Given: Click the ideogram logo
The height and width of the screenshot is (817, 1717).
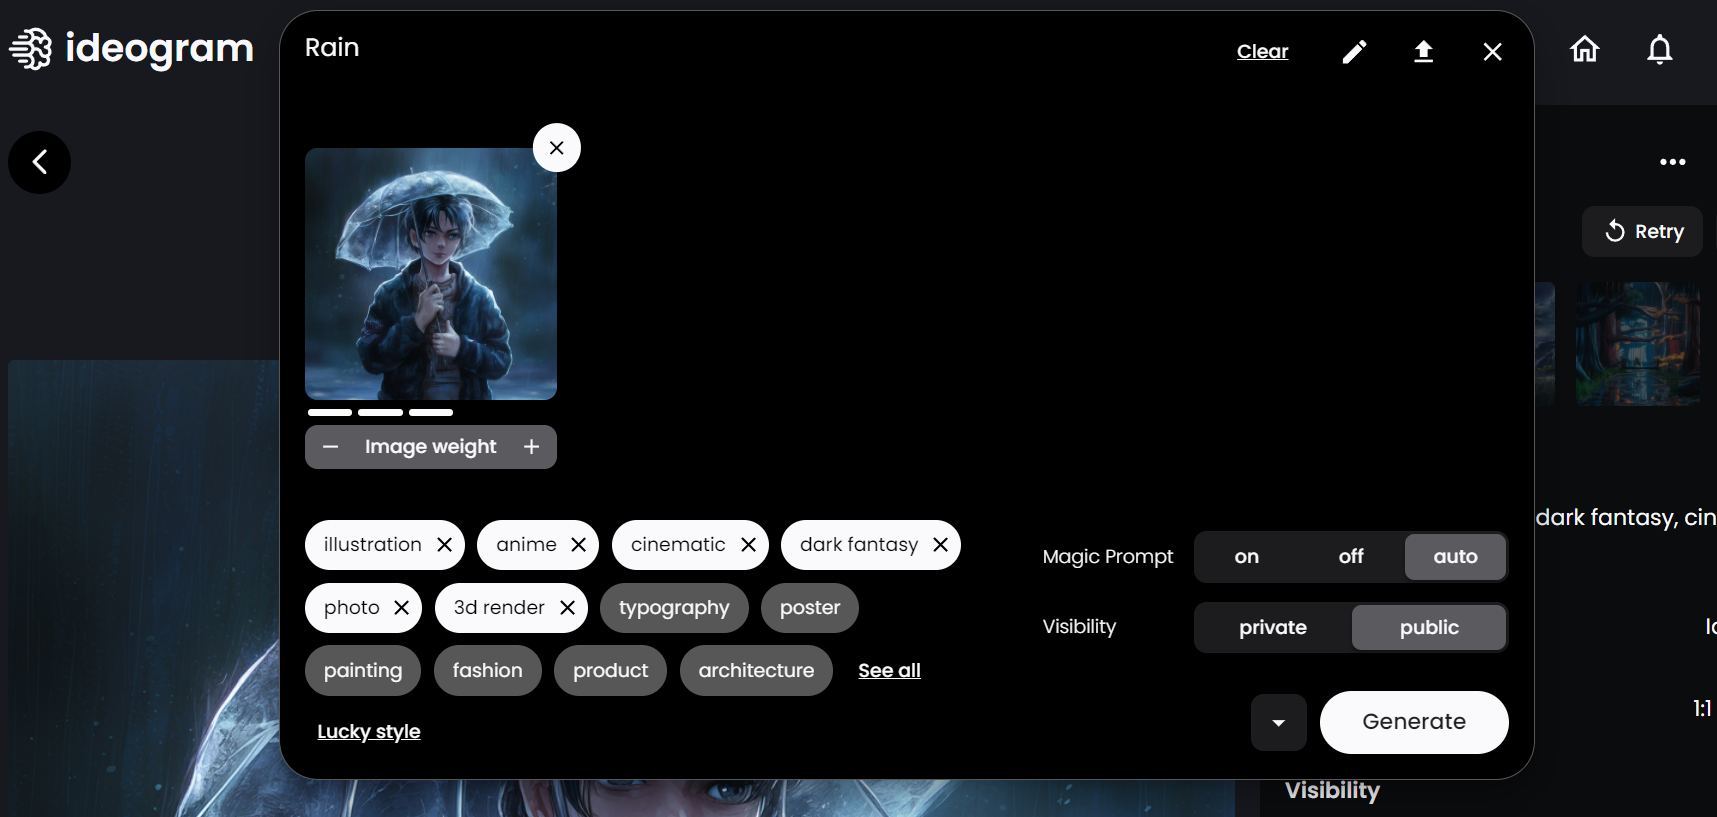Looking at the screenshot, I should click(x=132, y=48).
